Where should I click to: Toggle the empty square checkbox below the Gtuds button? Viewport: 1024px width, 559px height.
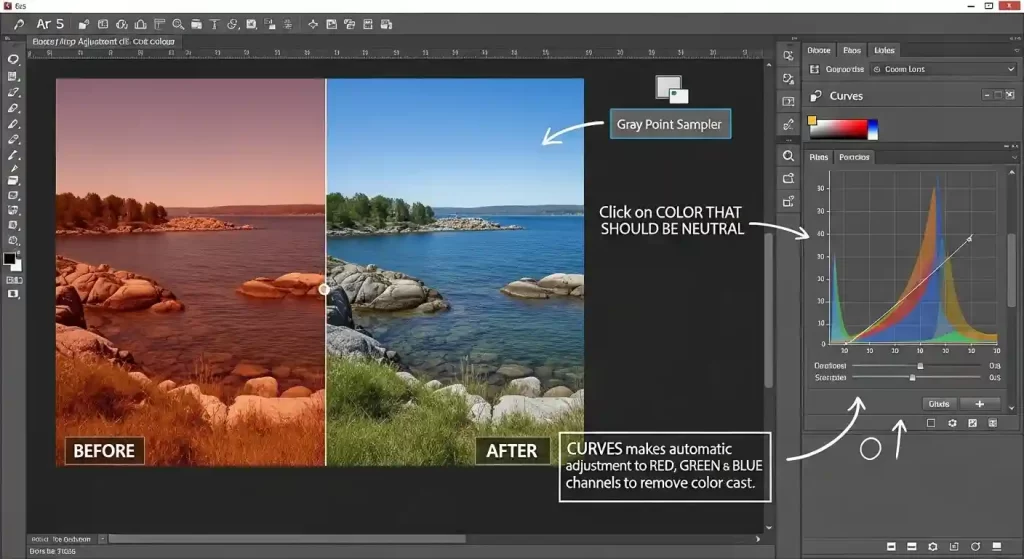(x=931, y=423)
